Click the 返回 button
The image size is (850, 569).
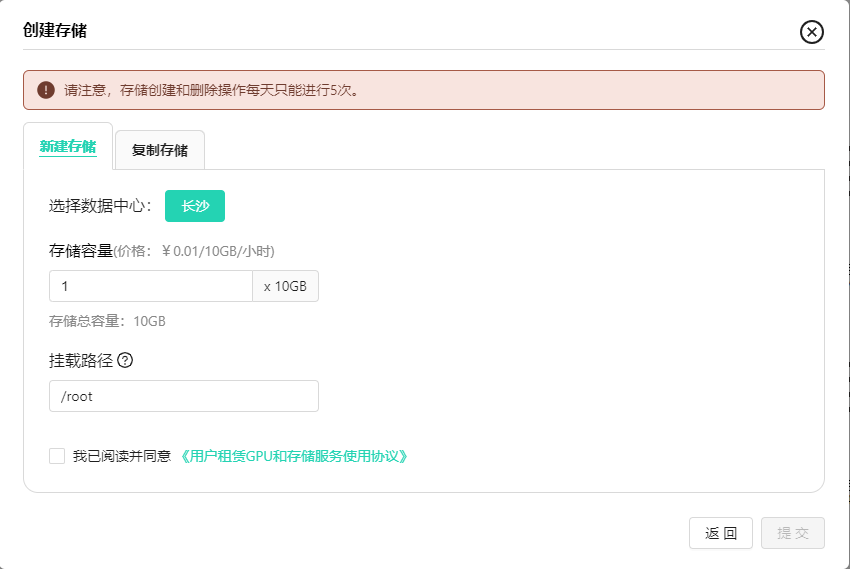(x=721, y=533)
